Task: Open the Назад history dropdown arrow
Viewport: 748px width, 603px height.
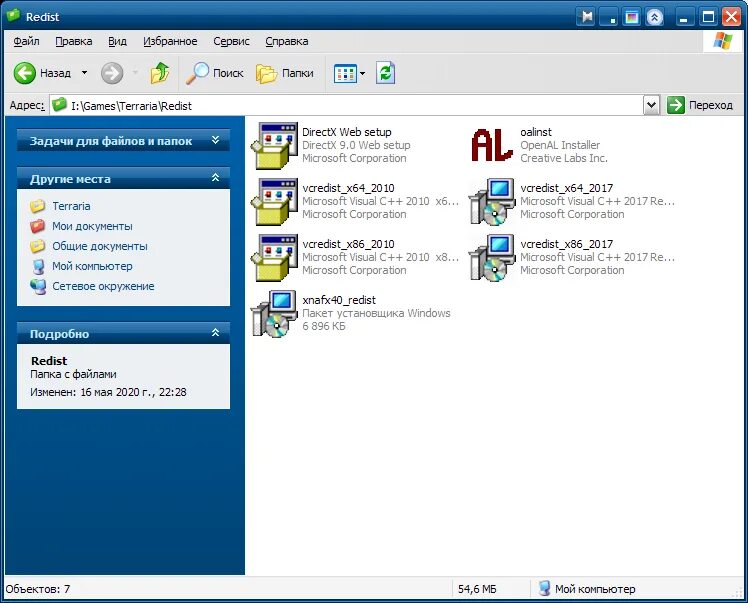Action: tap(84, 73)
